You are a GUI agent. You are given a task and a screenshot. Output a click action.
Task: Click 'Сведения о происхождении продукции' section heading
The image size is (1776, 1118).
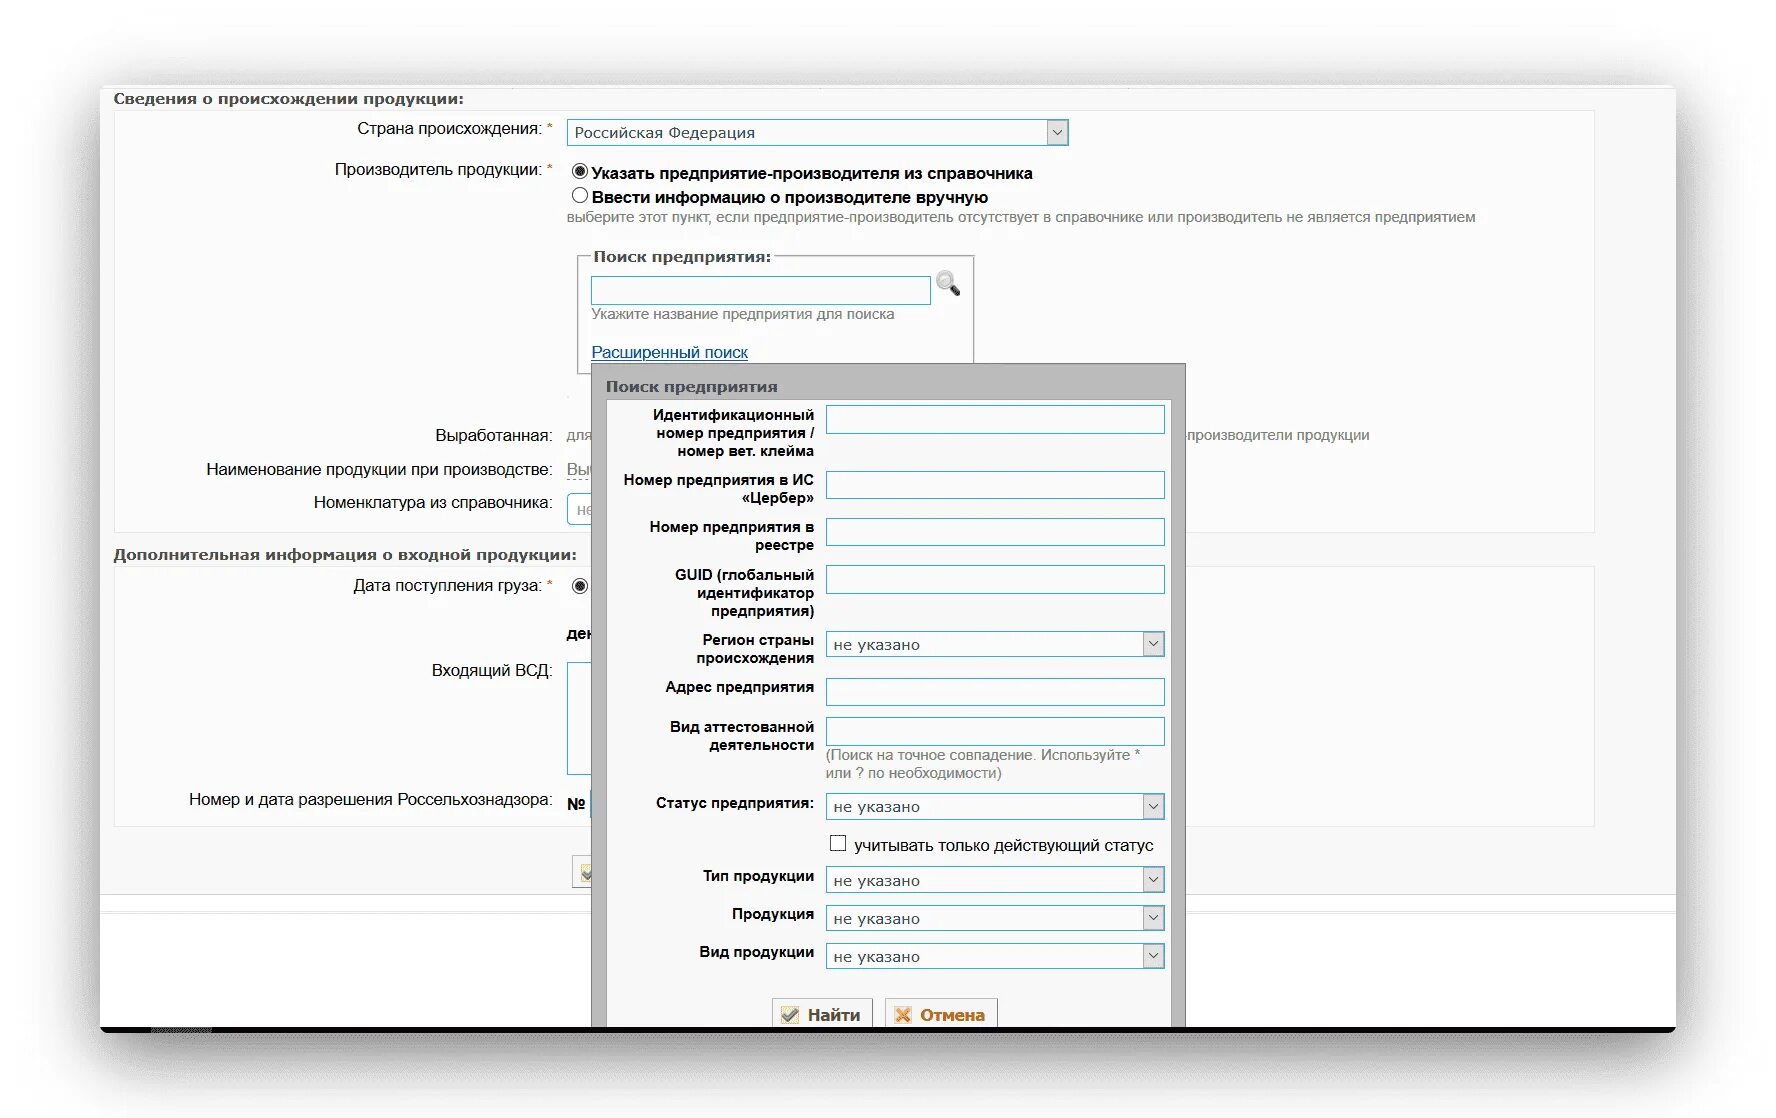(288, 99)
